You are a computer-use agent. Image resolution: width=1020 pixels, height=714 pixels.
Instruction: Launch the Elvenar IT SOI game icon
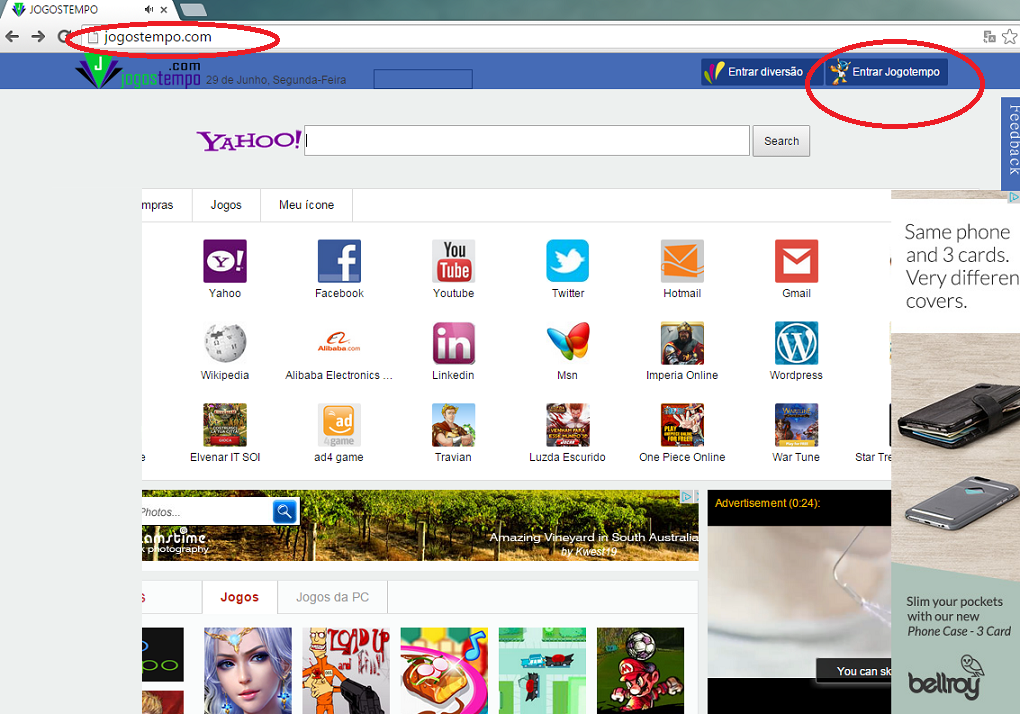pyautogui.click(x=224, y=425)
